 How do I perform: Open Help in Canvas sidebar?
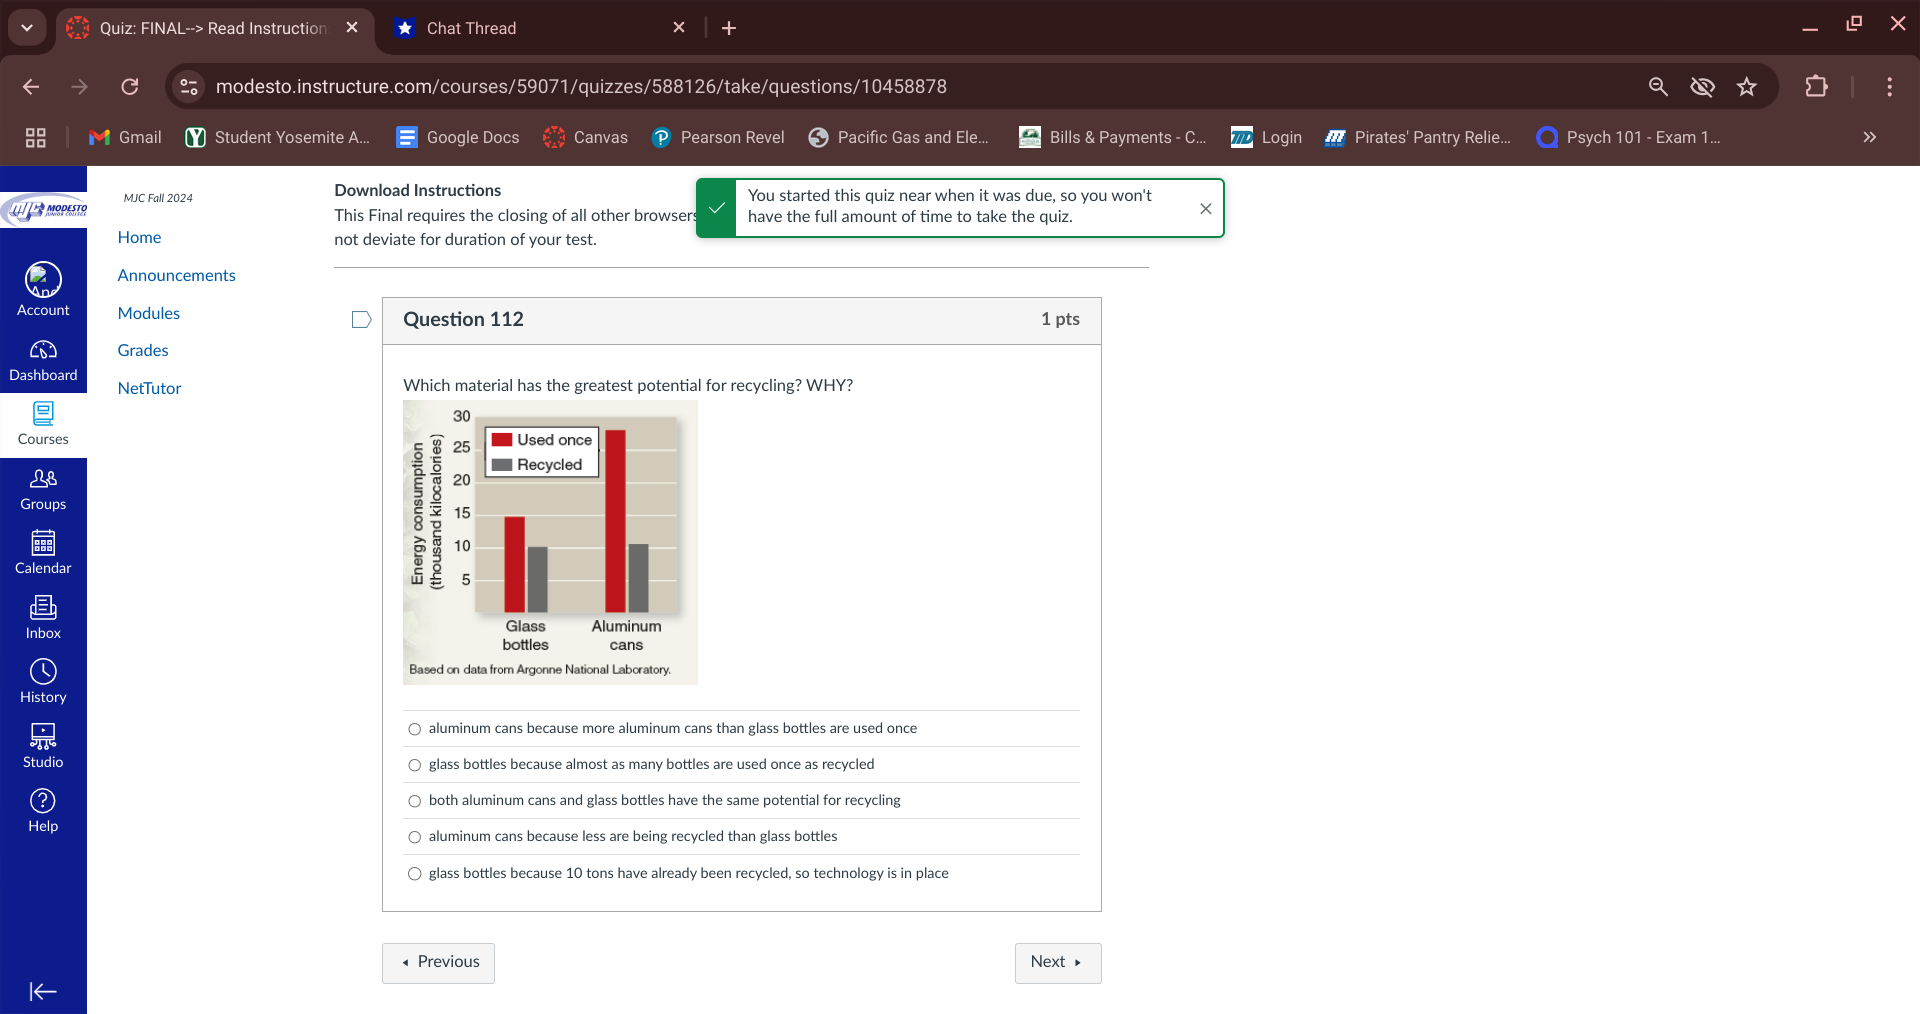43,812
